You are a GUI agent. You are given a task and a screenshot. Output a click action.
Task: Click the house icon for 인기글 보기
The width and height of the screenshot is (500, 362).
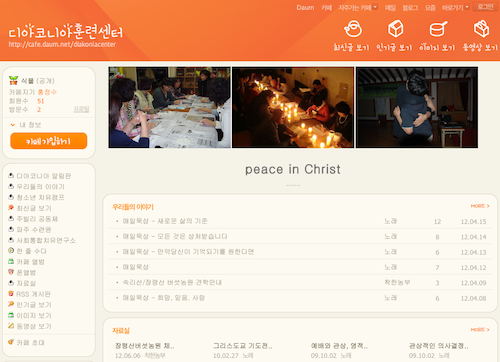pos(395,29)
